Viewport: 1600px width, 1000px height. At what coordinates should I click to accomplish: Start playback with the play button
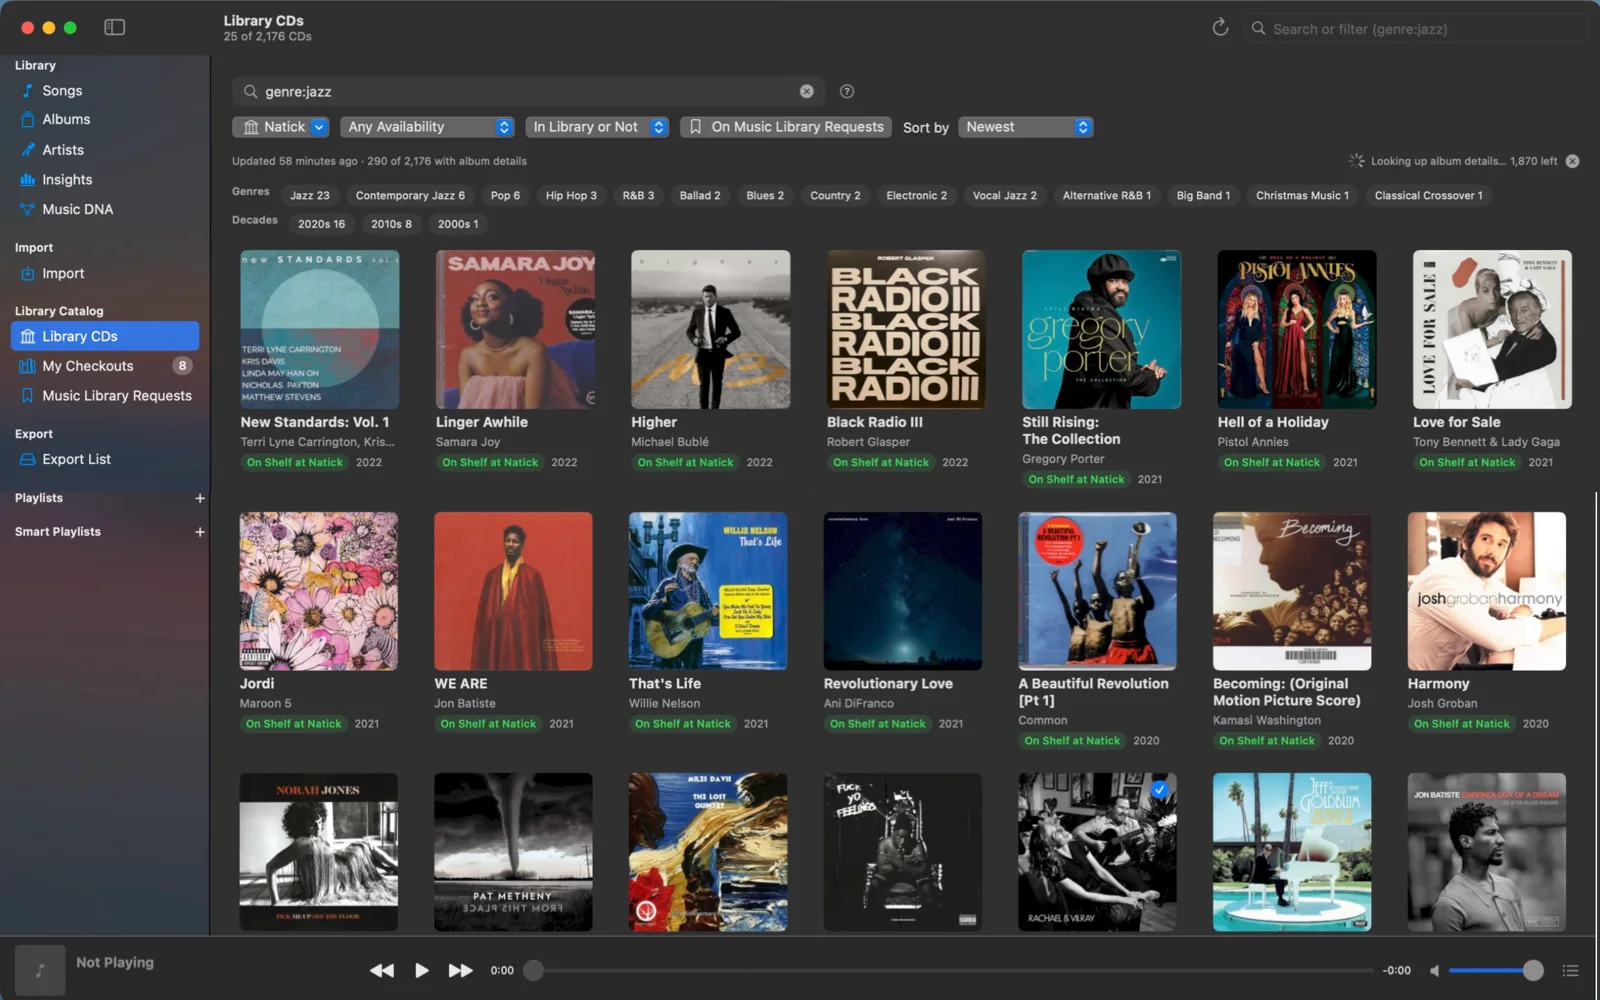[x=421, y=970]
